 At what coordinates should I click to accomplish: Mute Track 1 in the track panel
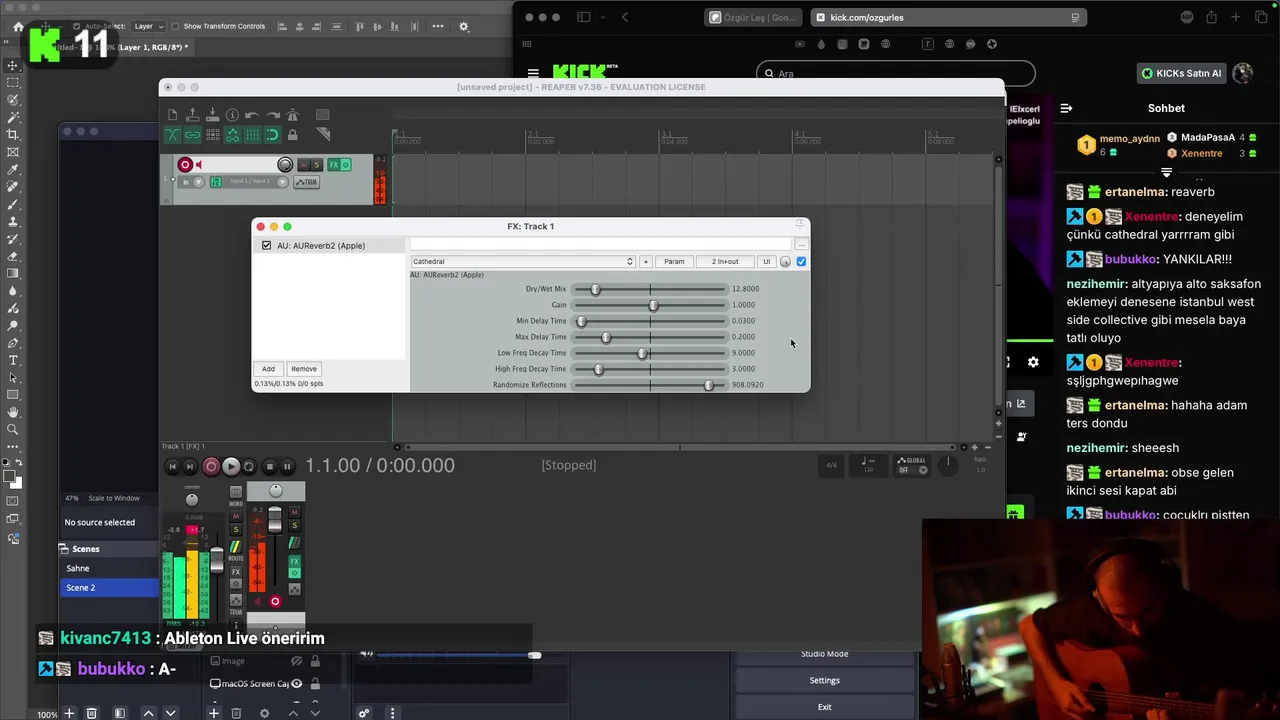(304, 165)
